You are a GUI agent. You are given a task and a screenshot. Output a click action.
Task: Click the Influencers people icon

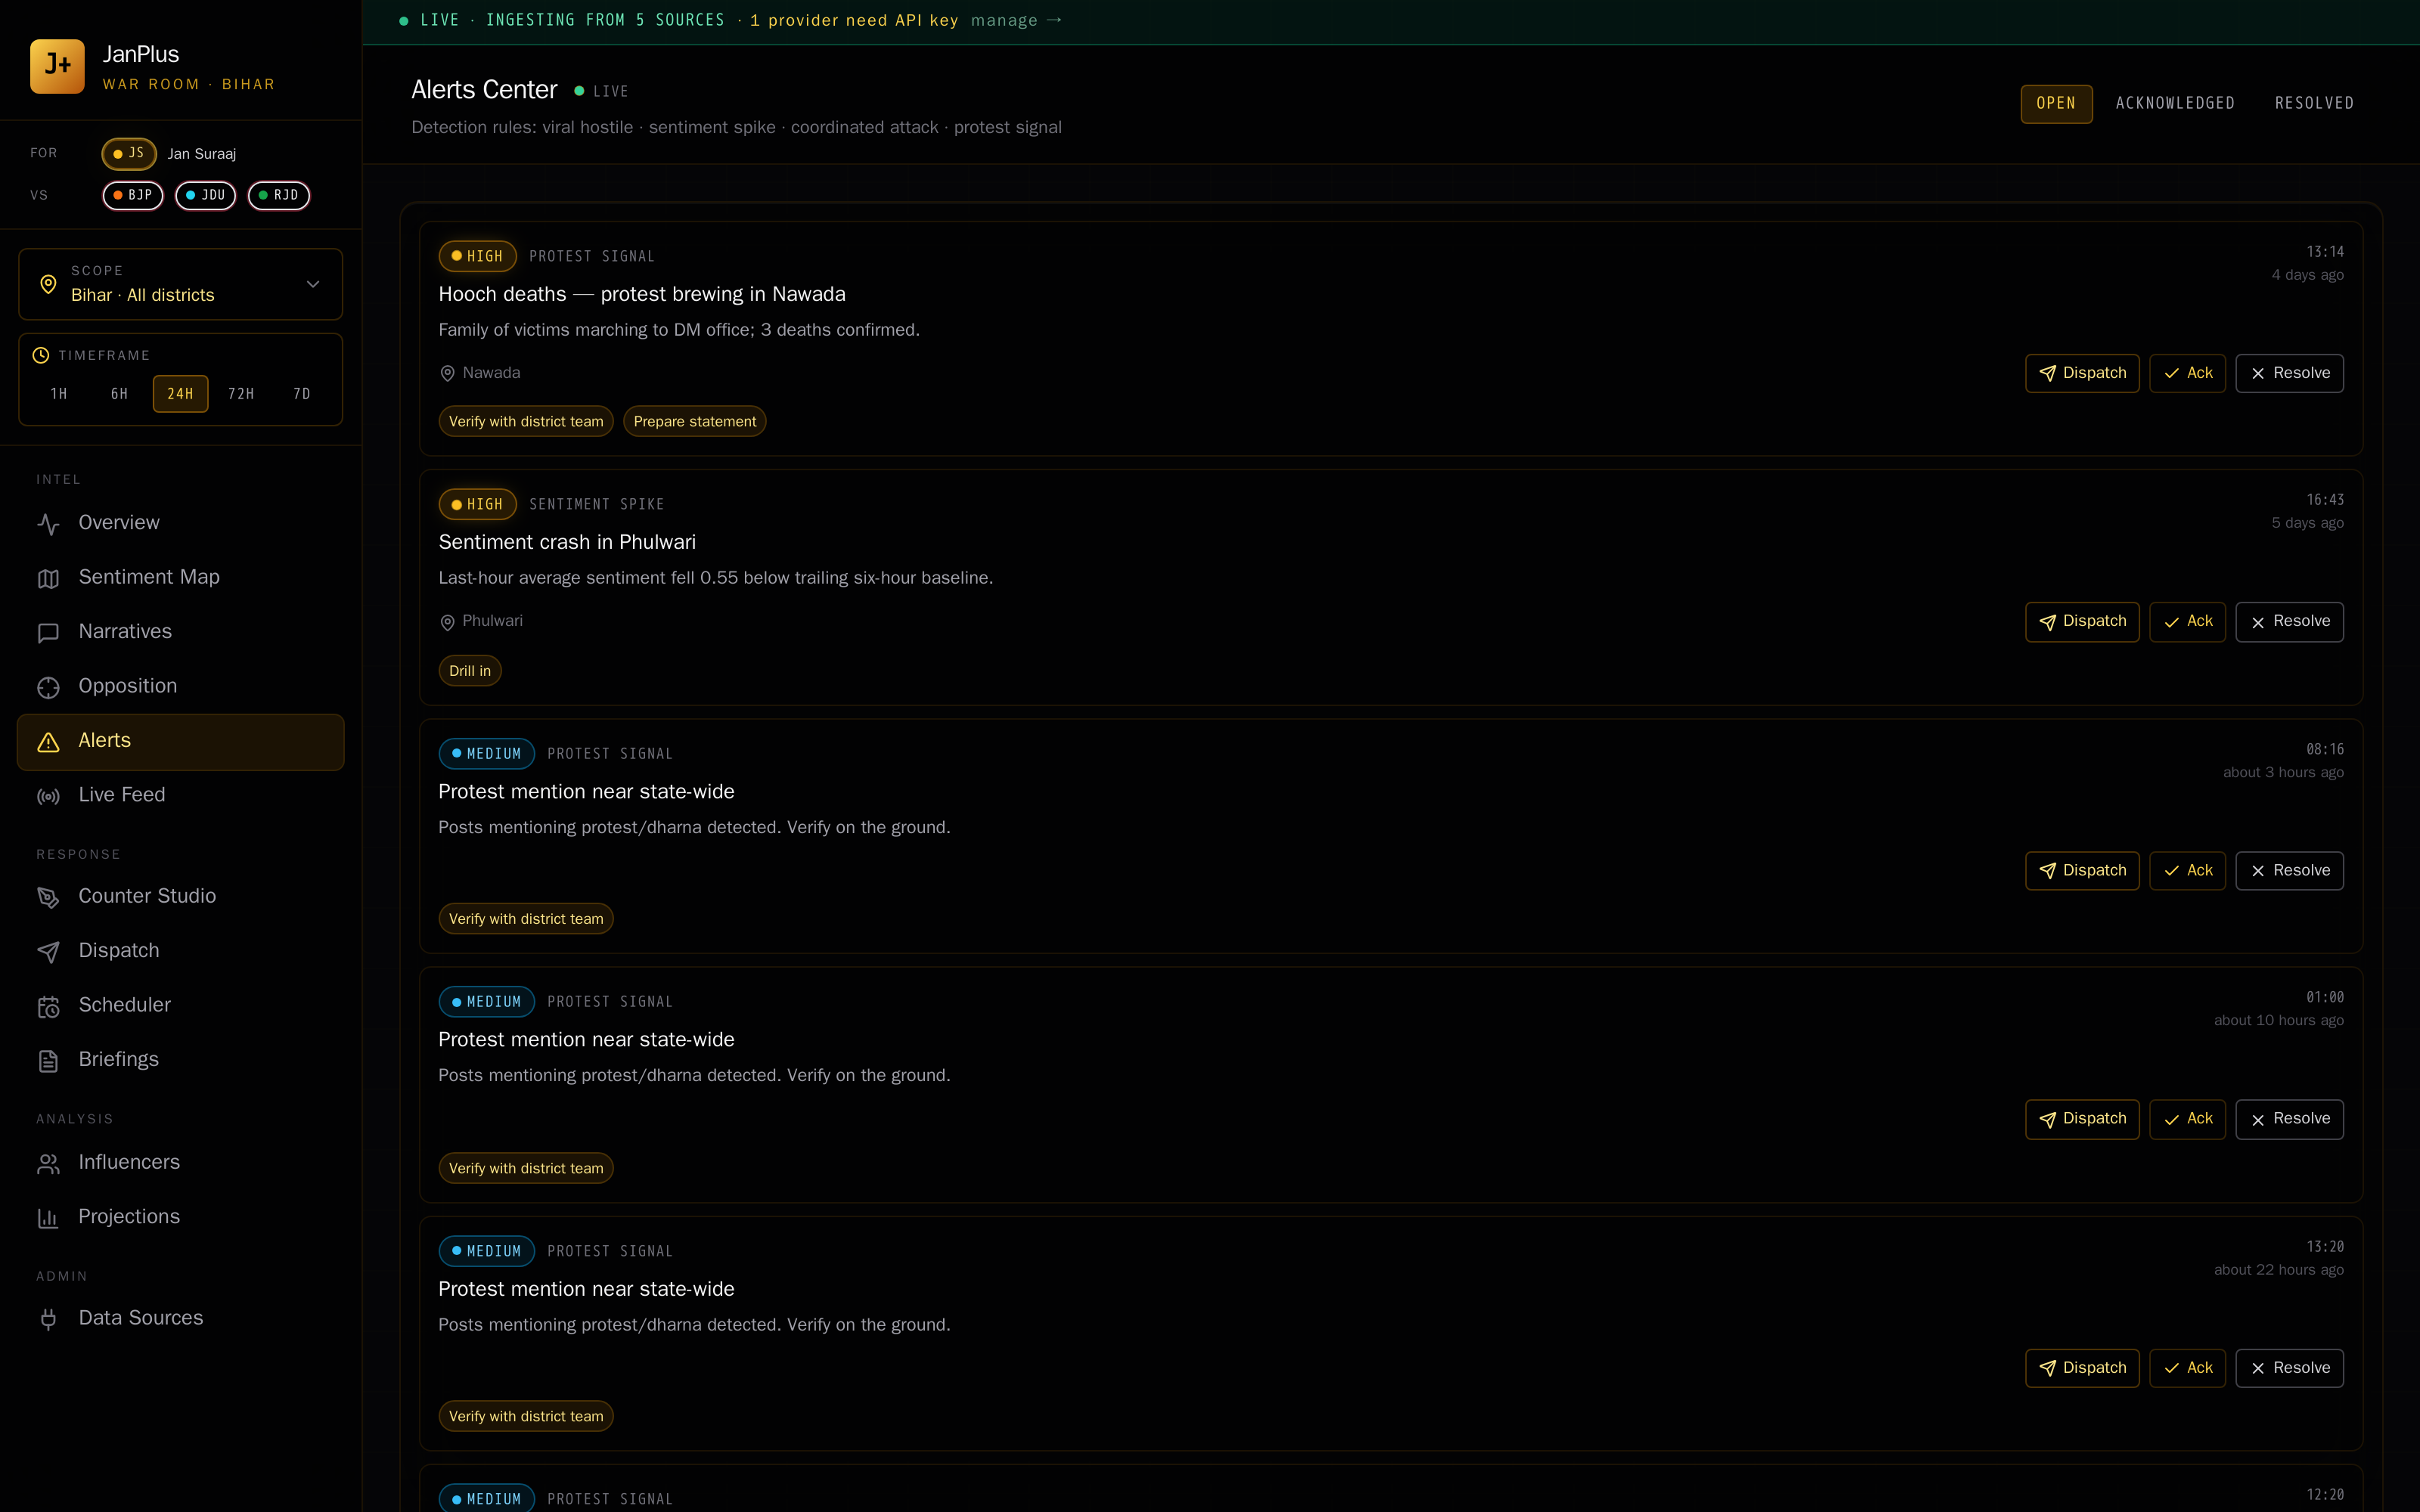coord(48,1163)
